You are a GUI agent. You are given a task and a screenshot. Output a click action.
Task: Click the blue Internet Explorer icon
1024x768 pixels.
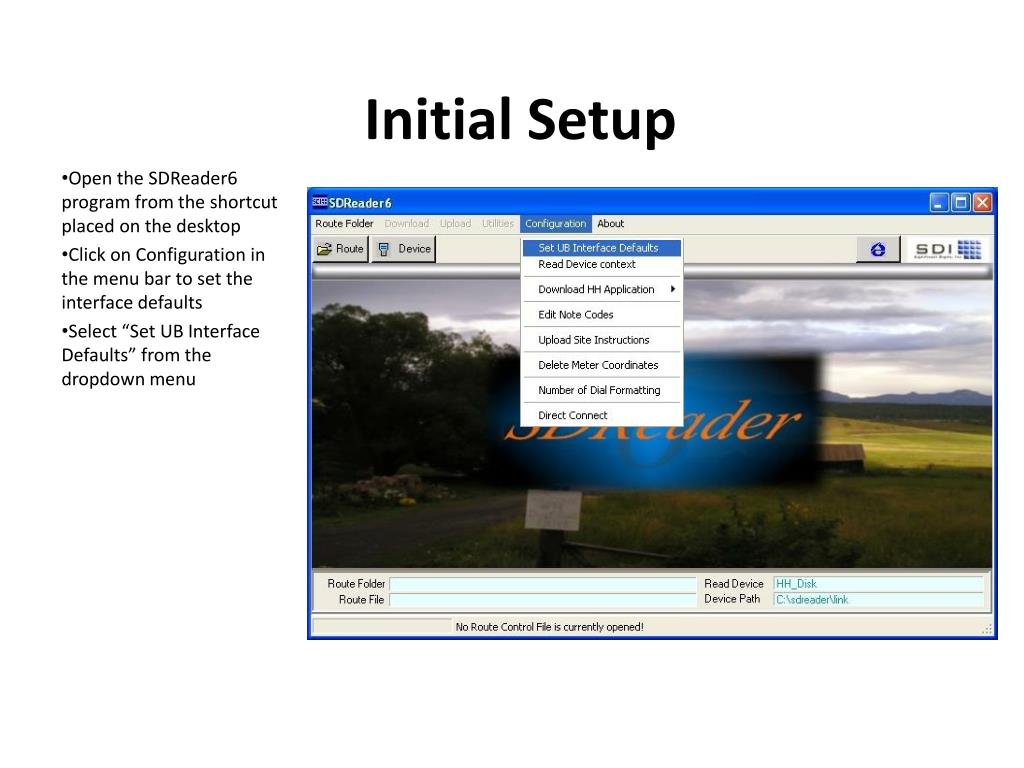click(x=878, y=249)
